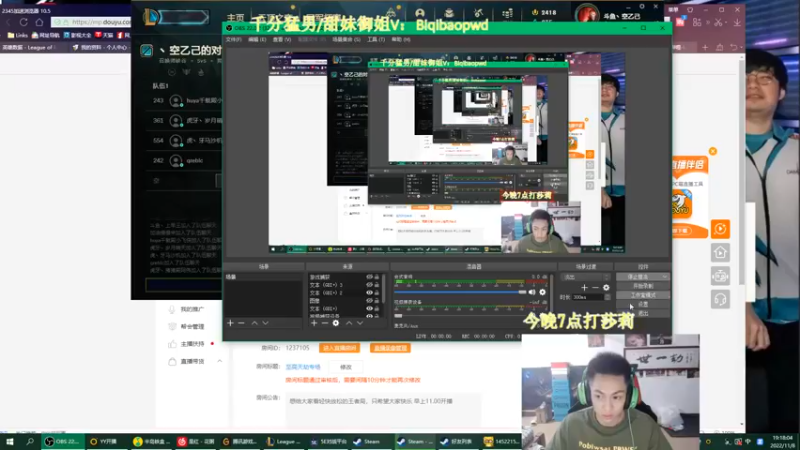Open scene transition properties gear

pos(606,288)
